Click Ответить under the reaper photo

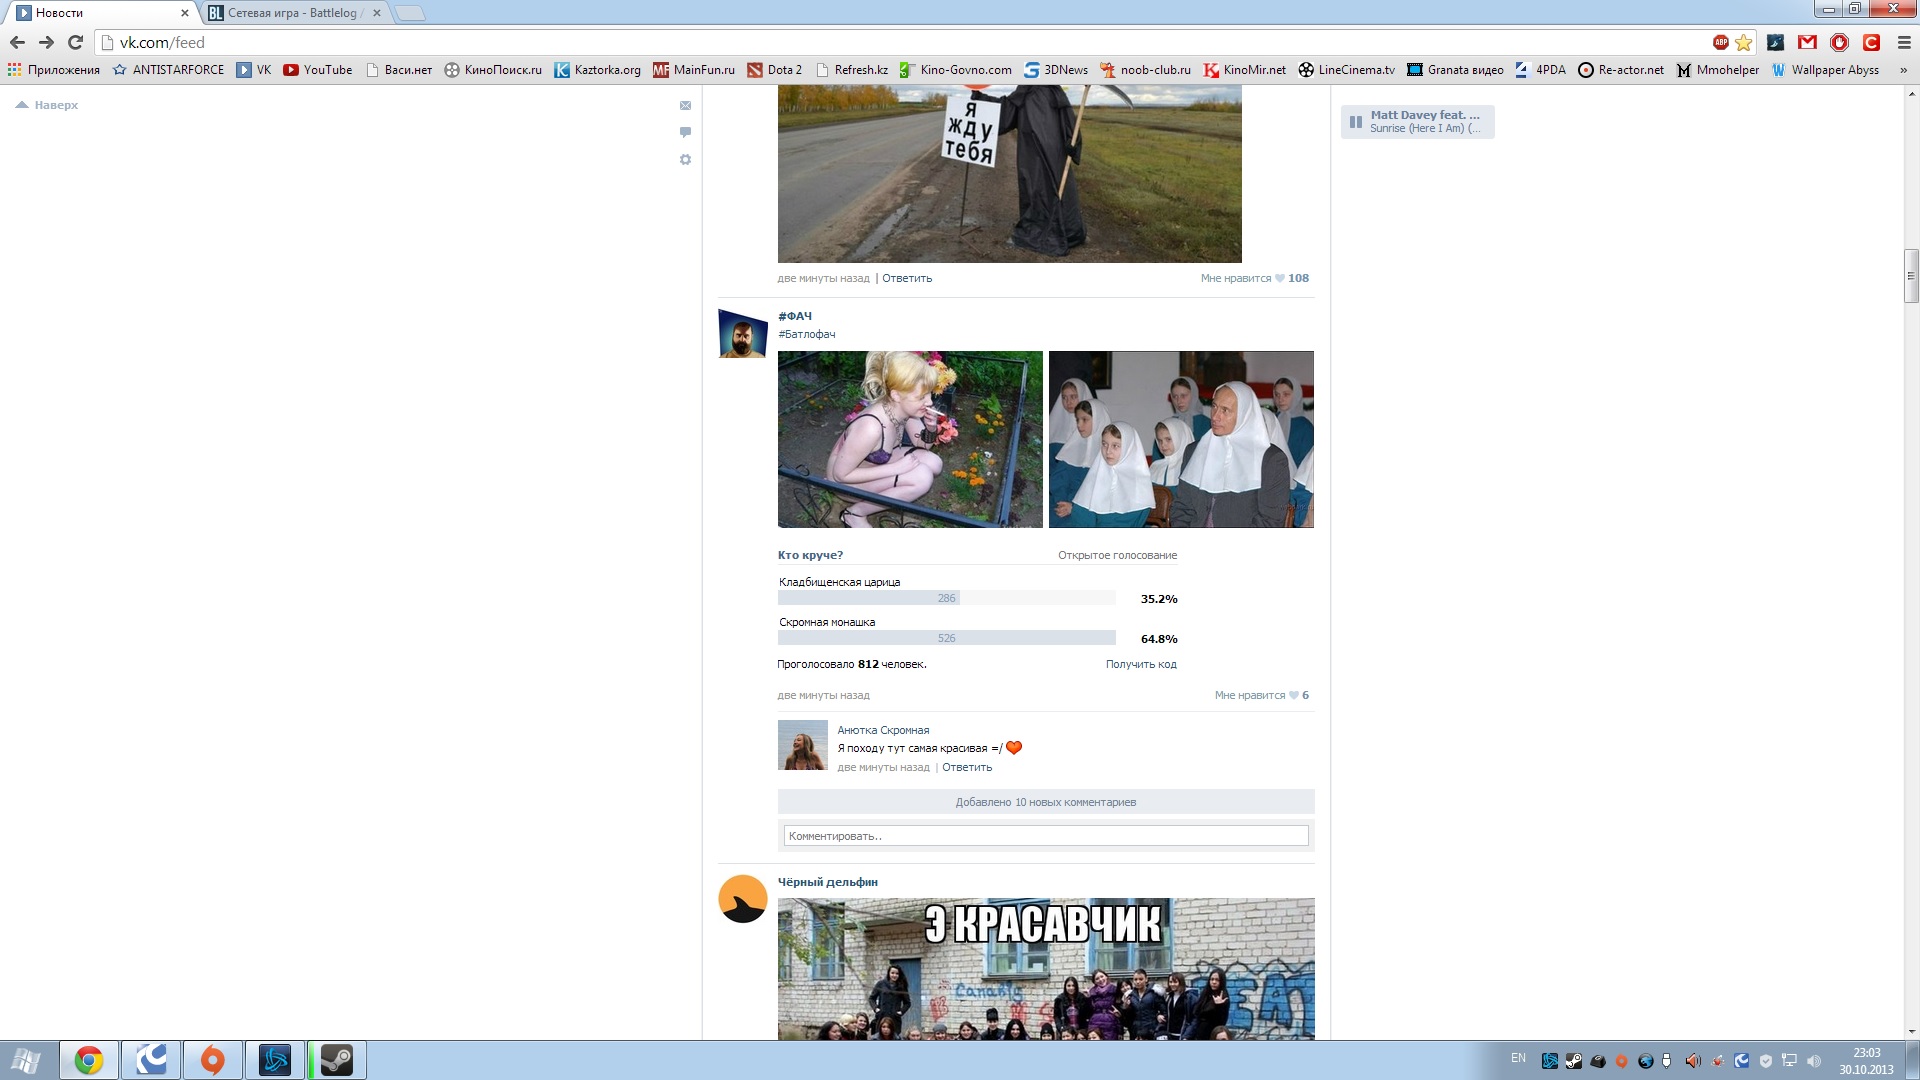point(907,278)
